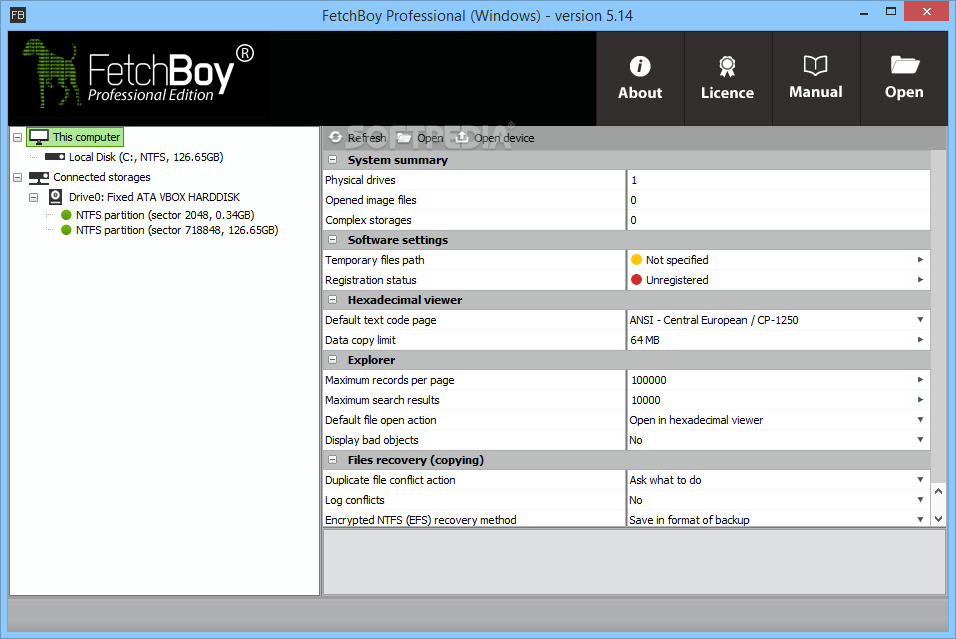
Task: Click green dot of sector 2048 partition
Action: click(x=66, y=215)
